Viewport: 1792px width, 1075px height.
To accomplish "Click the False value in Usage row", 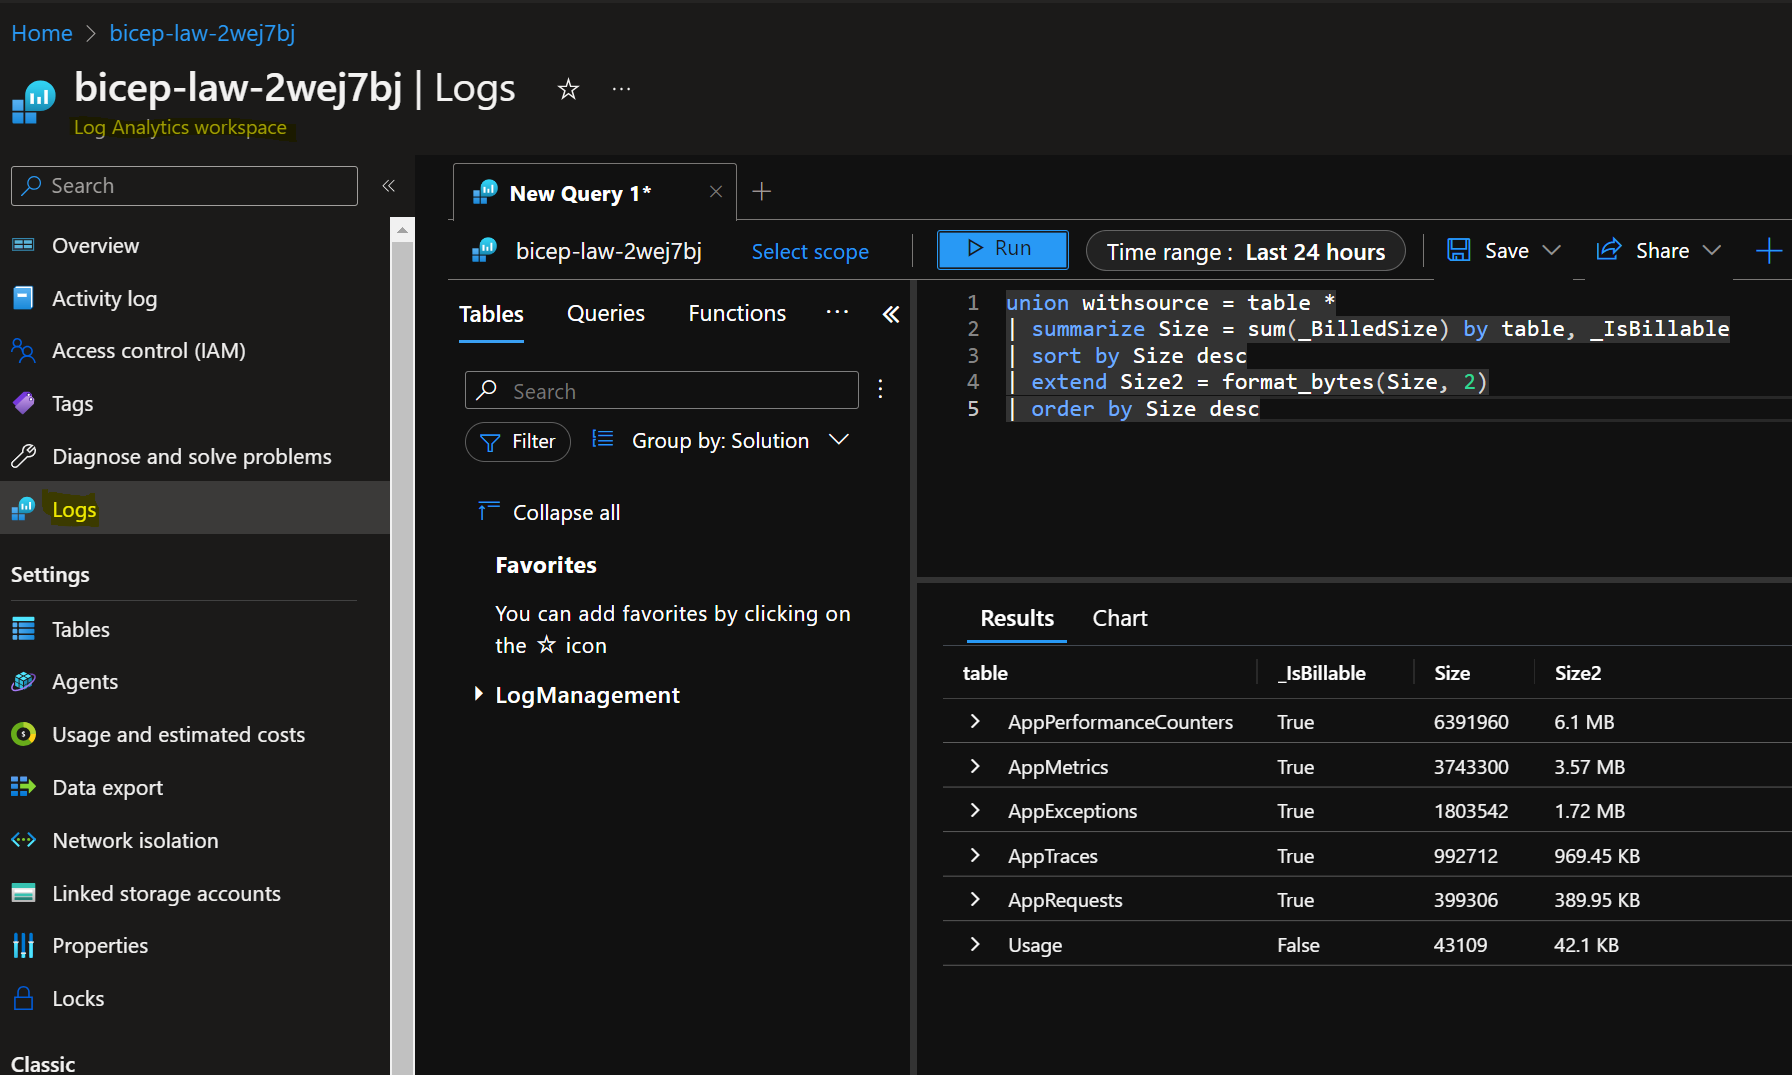I will (1298, 945).
